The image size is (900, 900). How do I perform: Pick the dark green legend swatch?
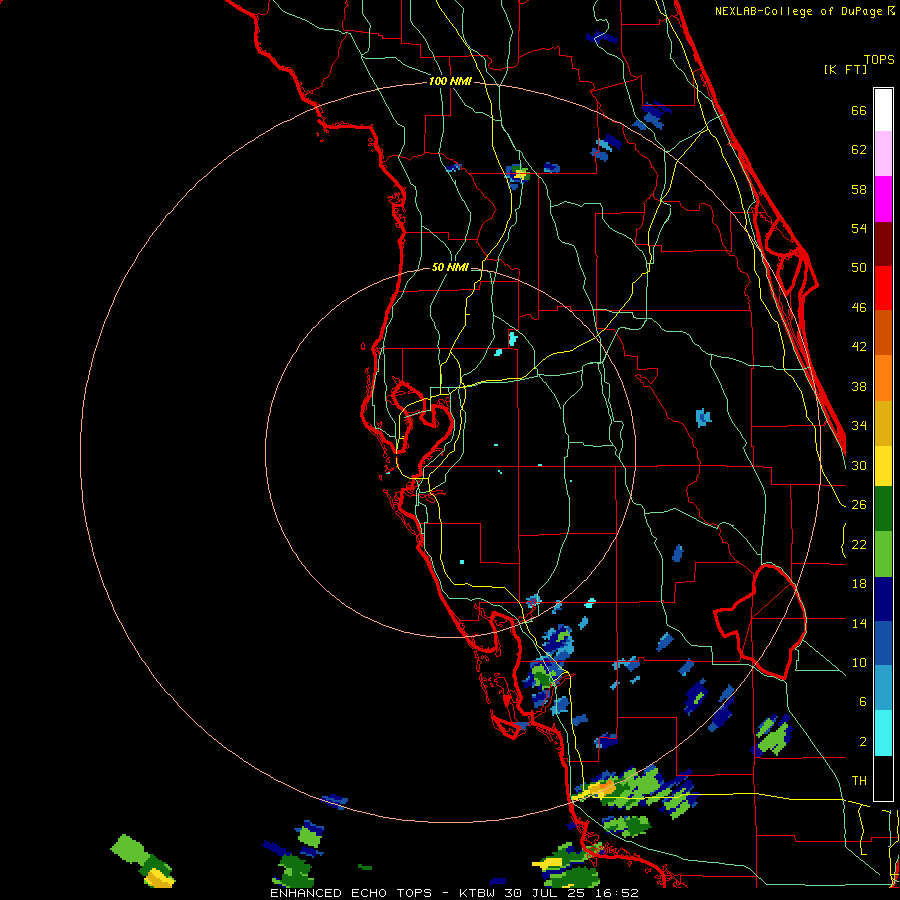coord(883,509)
